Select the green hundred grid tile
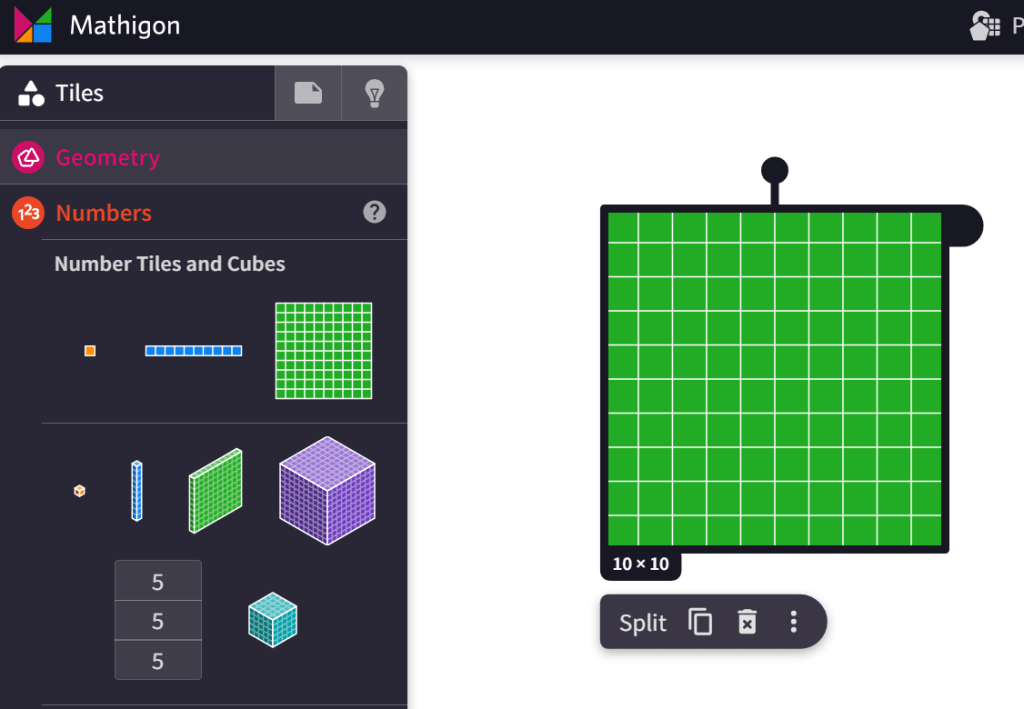The height and width of the screenshot is (709, 1024). (323, 351)
